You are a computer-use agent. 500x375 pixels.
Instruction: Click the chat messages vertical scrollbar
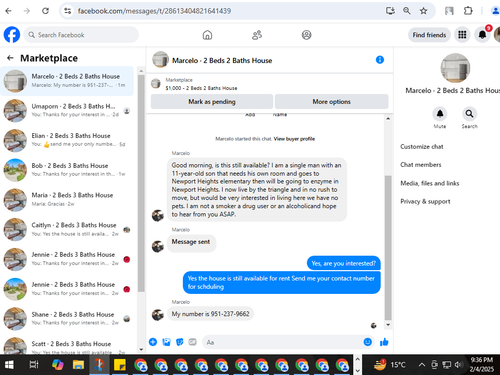pos(388,247)
